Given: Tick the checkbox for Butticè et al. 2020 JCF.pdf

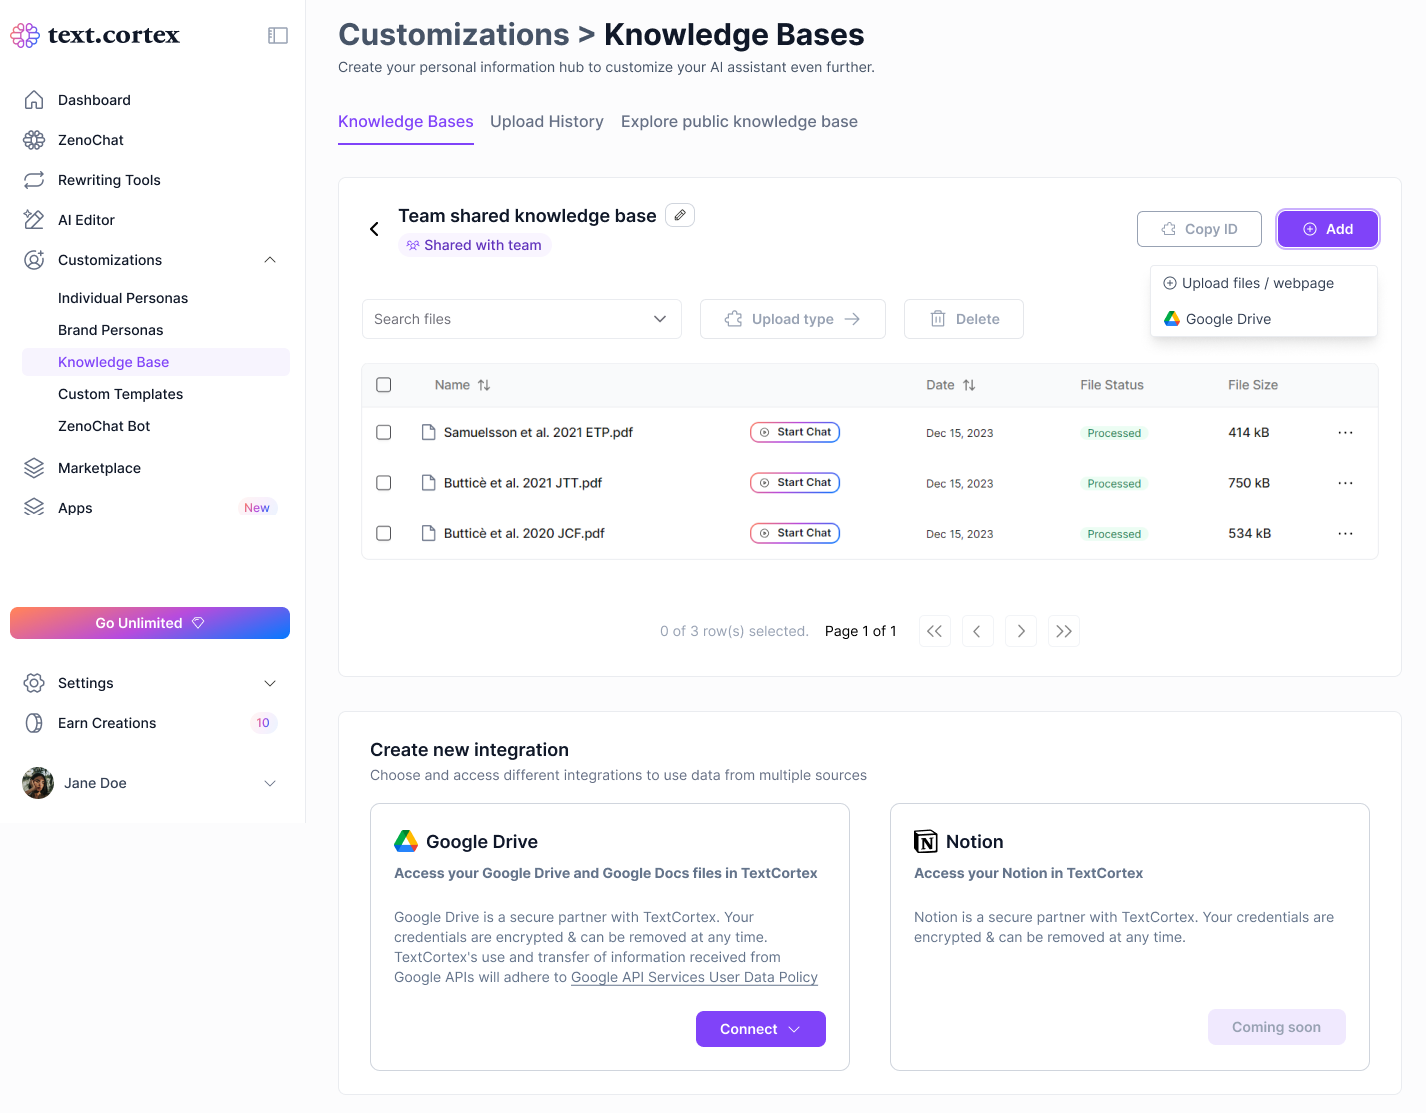Looking at the screenshot, I should [x=384, y=533].
